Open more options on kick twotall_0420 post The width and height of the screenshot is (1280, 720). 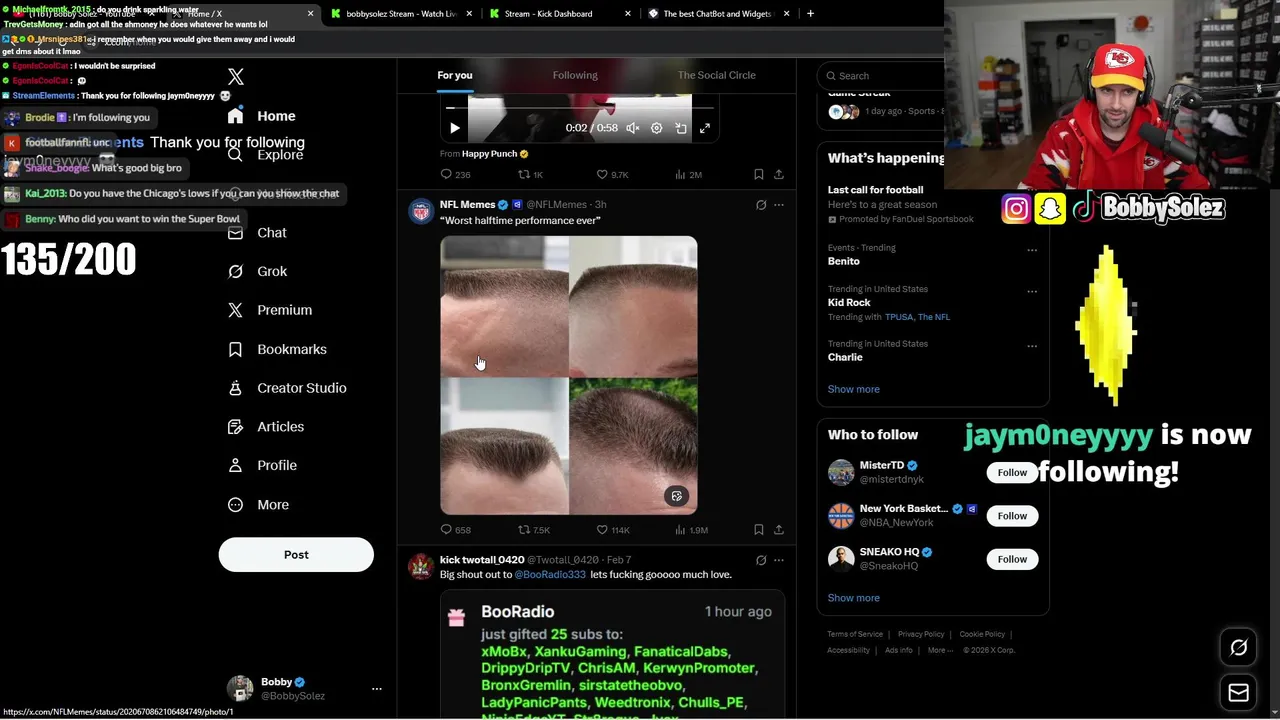pos(779,560)
